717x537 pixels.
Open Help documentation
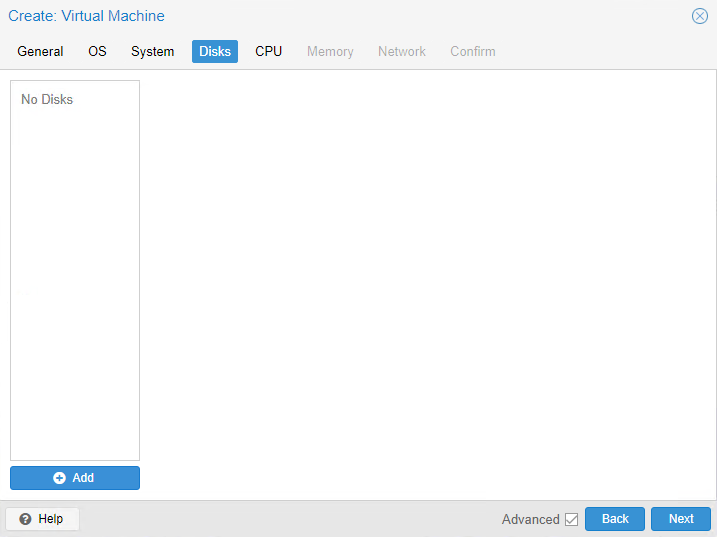pyautogui.click(x=42, y=519)
